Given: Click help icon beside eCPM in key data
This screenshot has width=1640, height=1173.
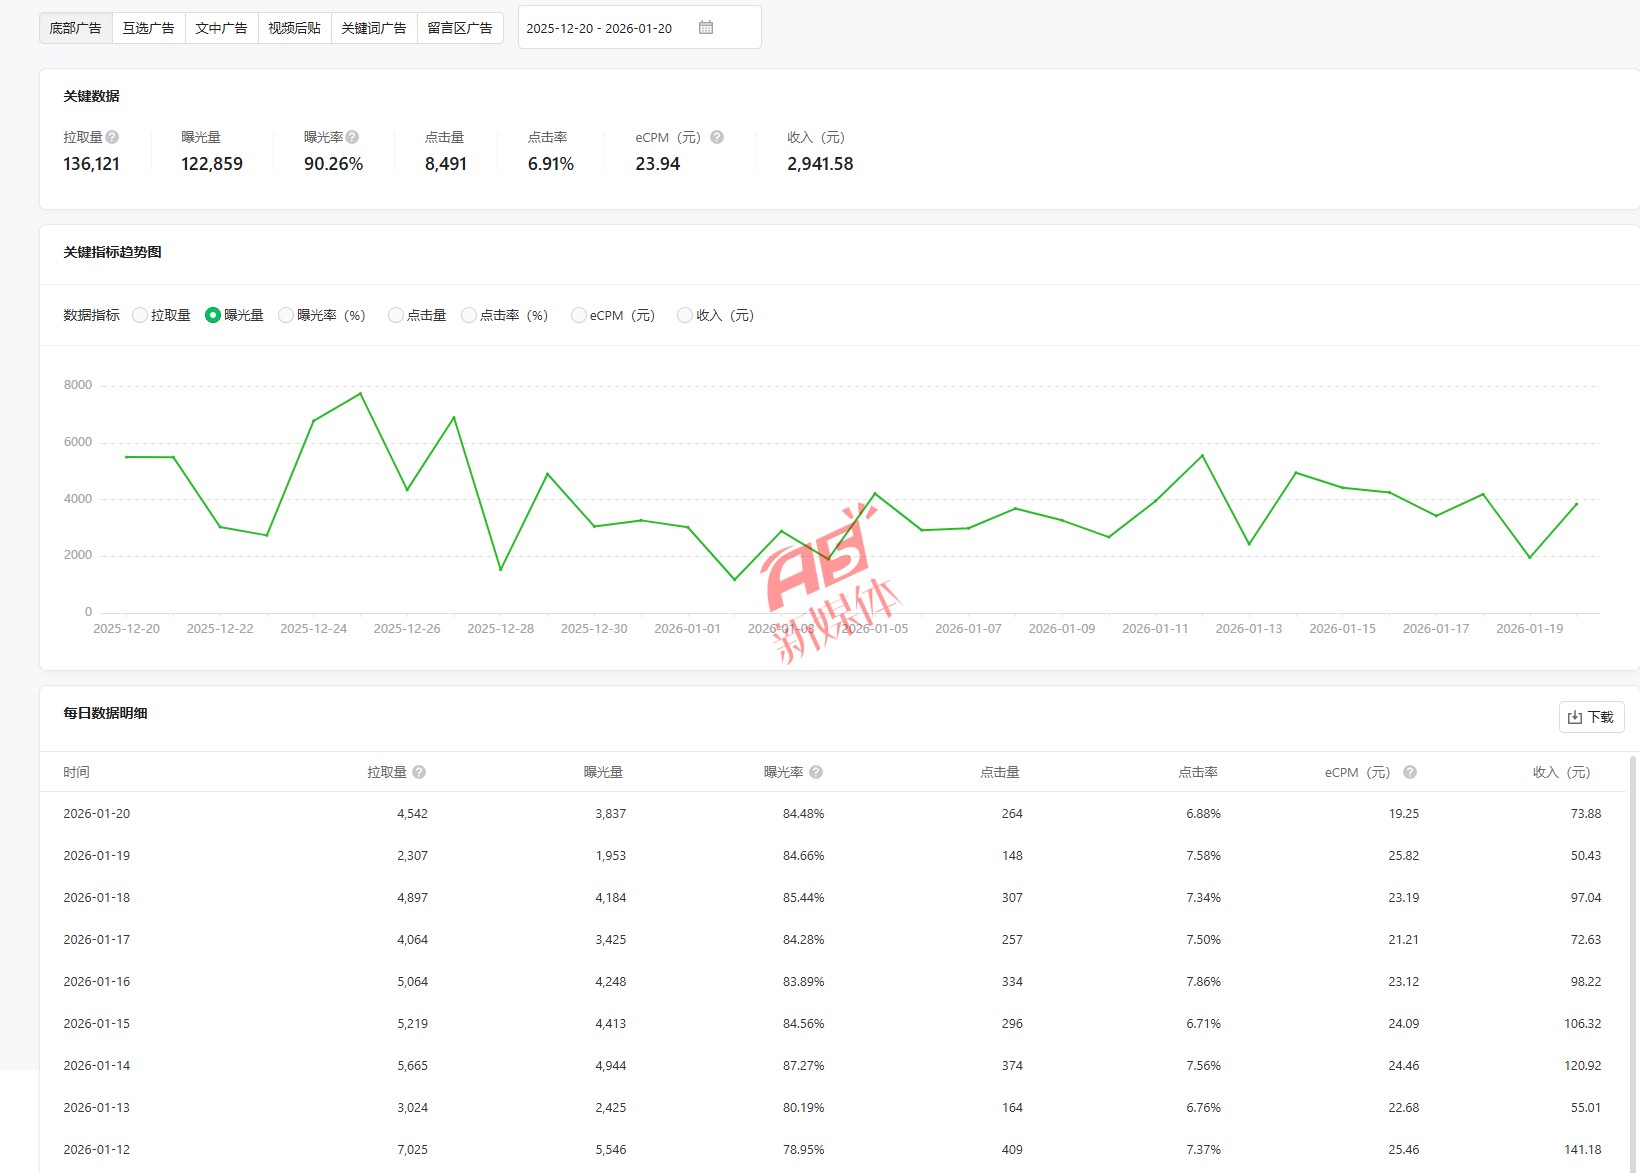Looking at the screenshot, I should pyautogui.click(x=717, y=137).
